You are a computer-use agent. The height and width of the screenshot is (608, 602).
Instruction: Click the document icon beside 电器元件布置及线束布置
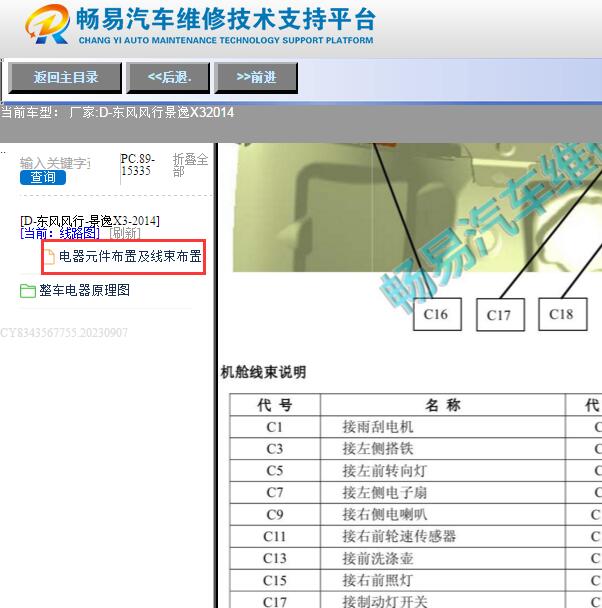[x=49, y=257]
